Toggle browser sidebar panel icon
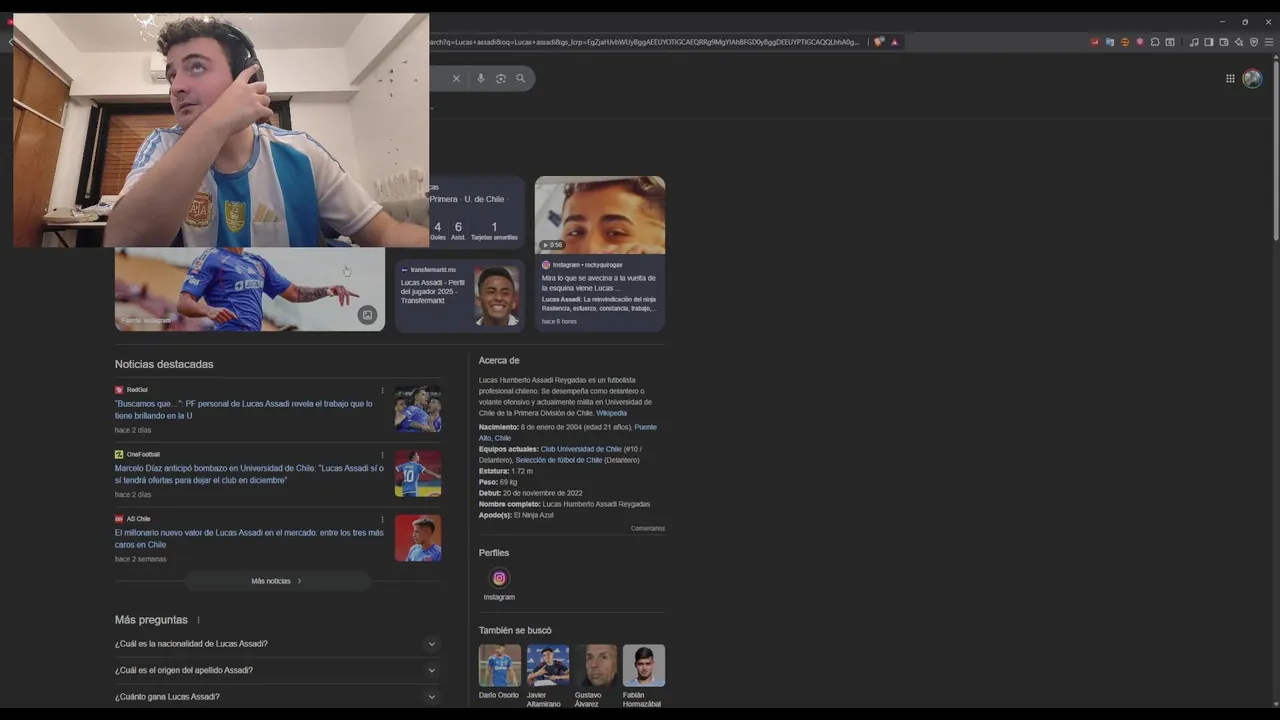Viewport: 1280px width, 720px height. 1209,42
